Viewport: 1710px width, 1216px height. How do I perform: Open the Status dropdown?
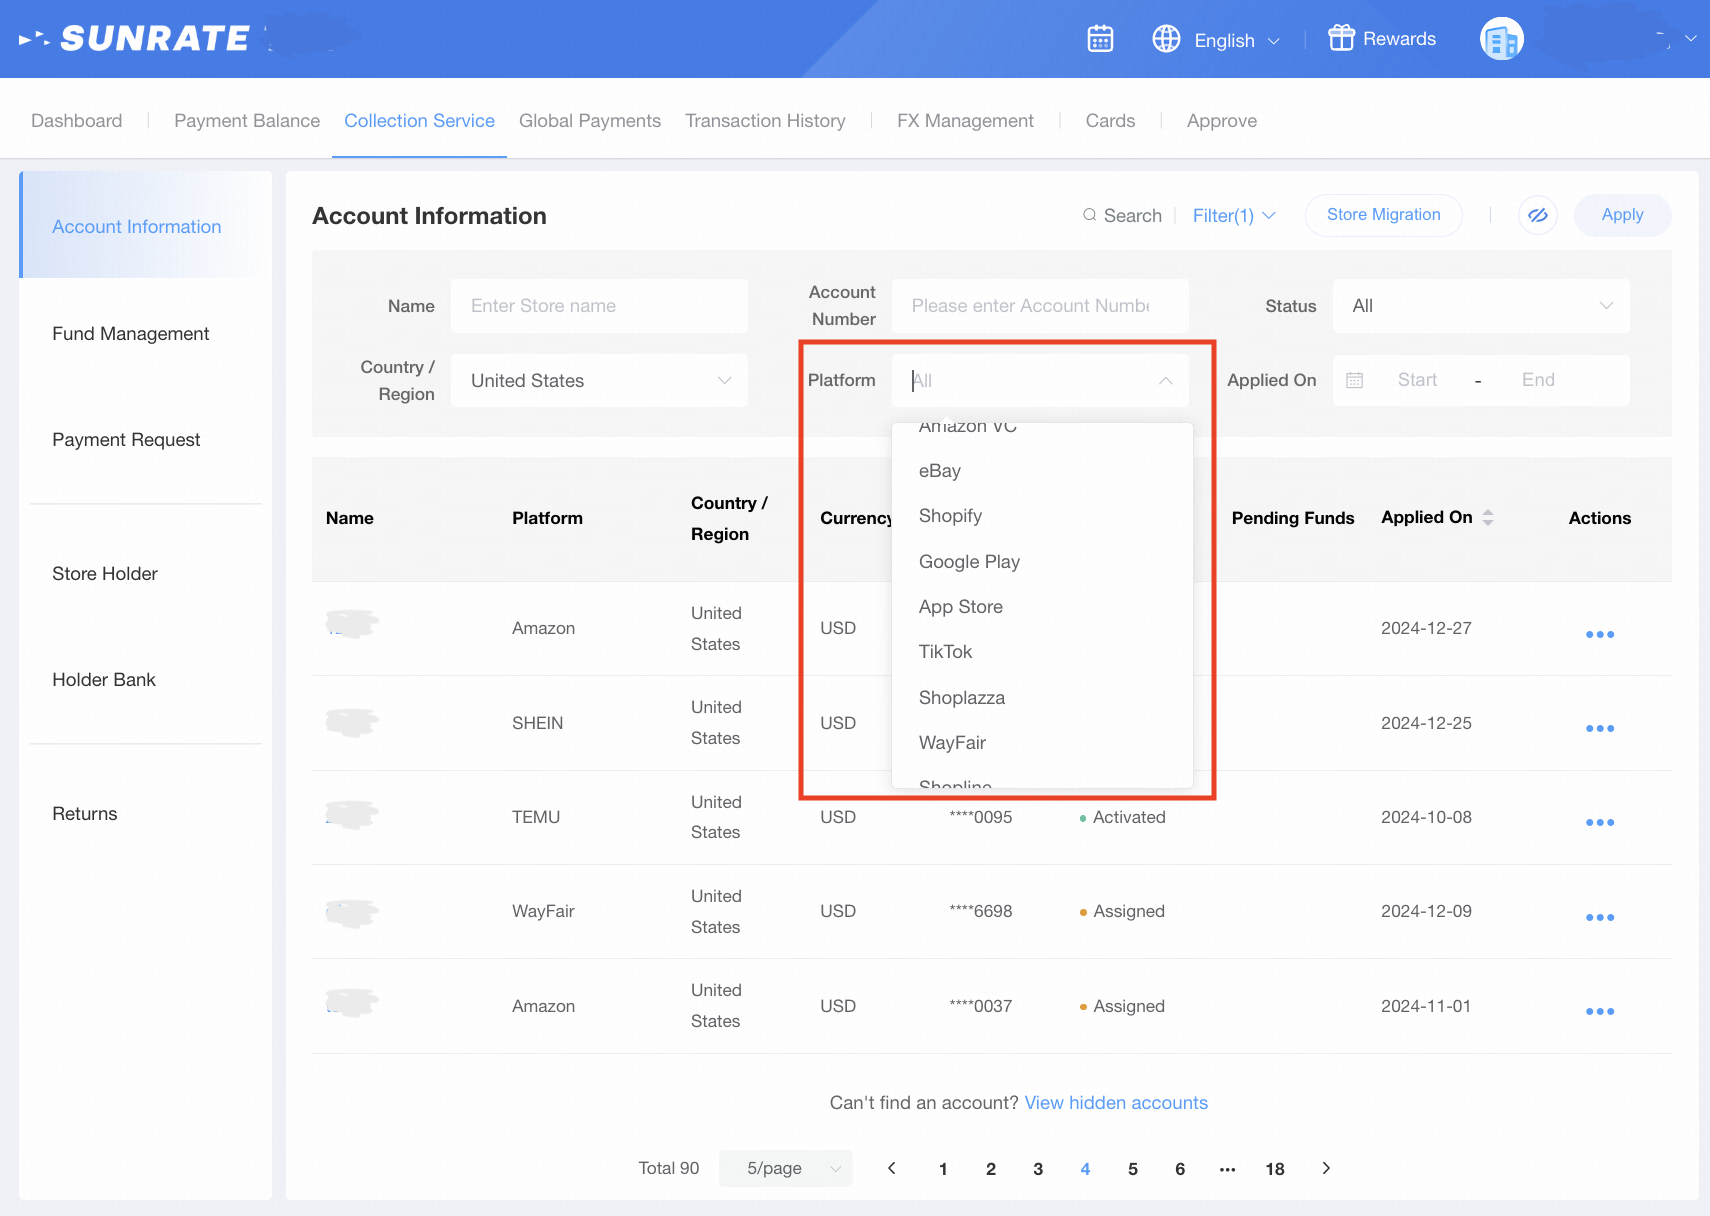1480,306
